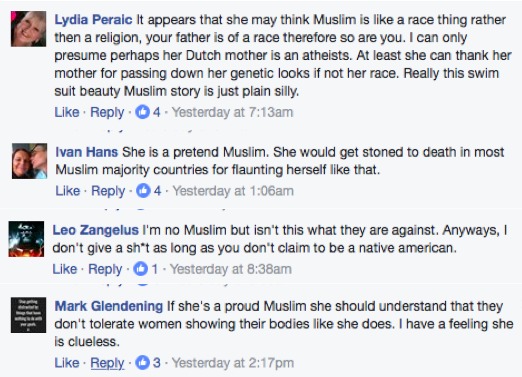Image resolution: width=522 pixels, height=377 pixels.
Task: Click the thumbs-up icon on Mark Glendening's comment
Action: point(142,363)
